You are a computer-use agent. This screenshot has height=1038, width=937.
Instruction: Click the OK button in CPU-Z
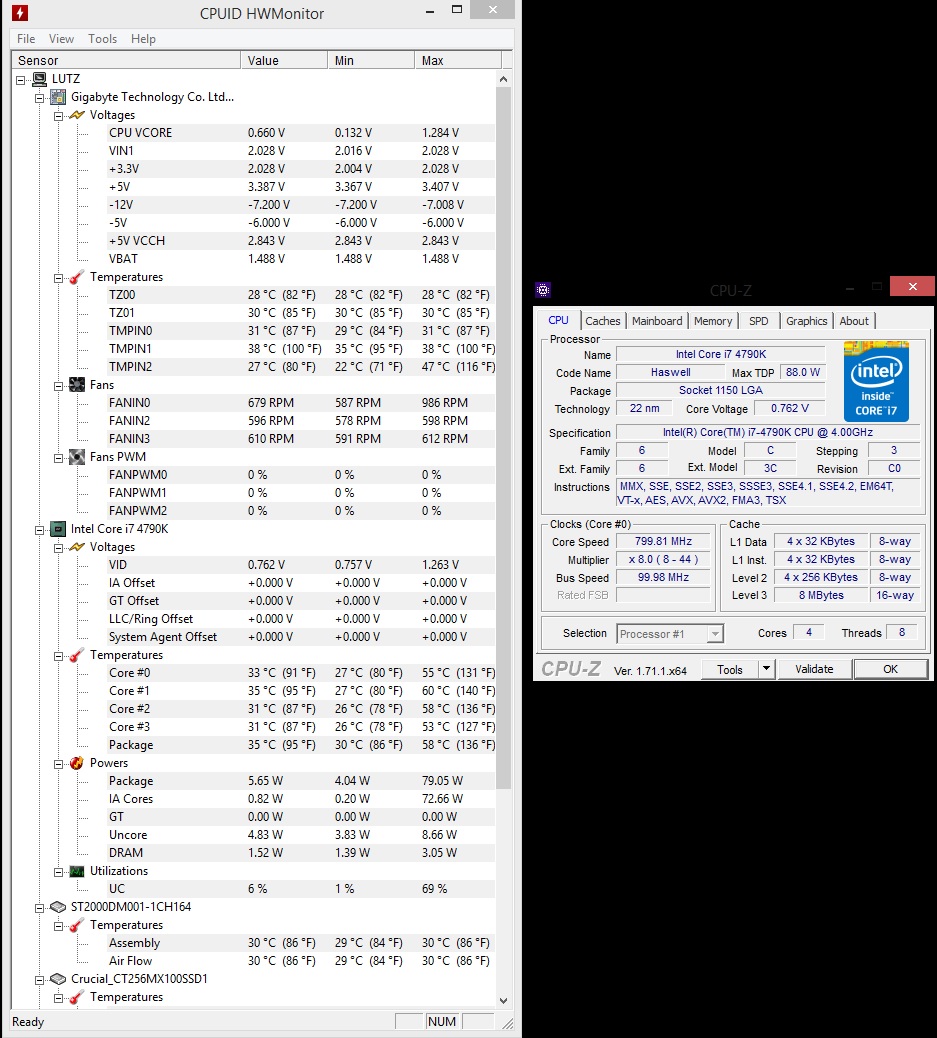point(891,669)
